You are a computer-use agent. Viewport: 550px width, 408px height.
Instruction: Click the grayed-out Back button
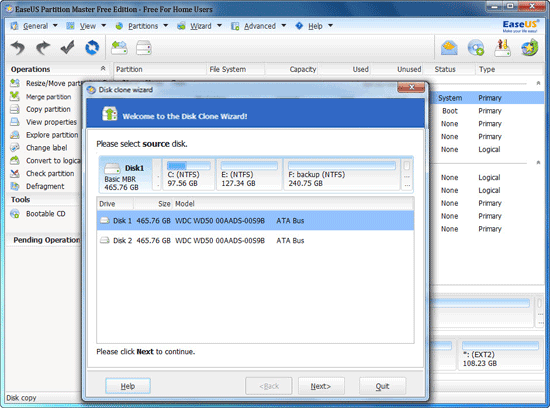(x=269, y=386)
